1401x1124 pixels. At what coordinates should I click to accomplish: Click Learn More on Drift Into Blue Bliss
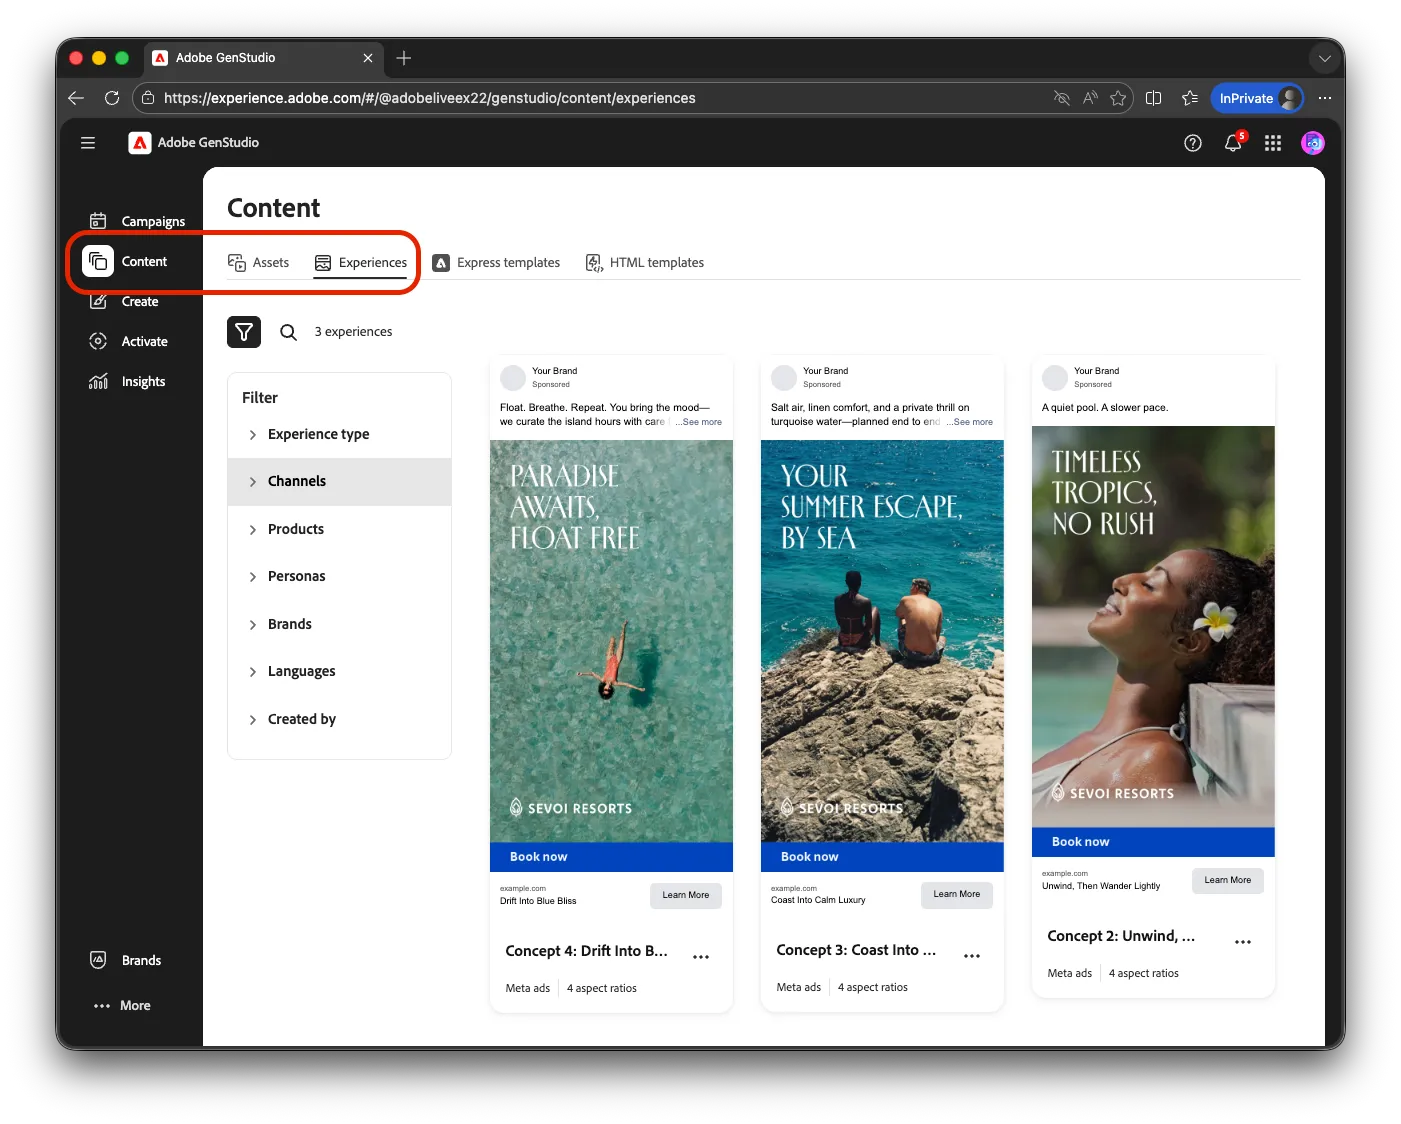[x=686, y=895]
